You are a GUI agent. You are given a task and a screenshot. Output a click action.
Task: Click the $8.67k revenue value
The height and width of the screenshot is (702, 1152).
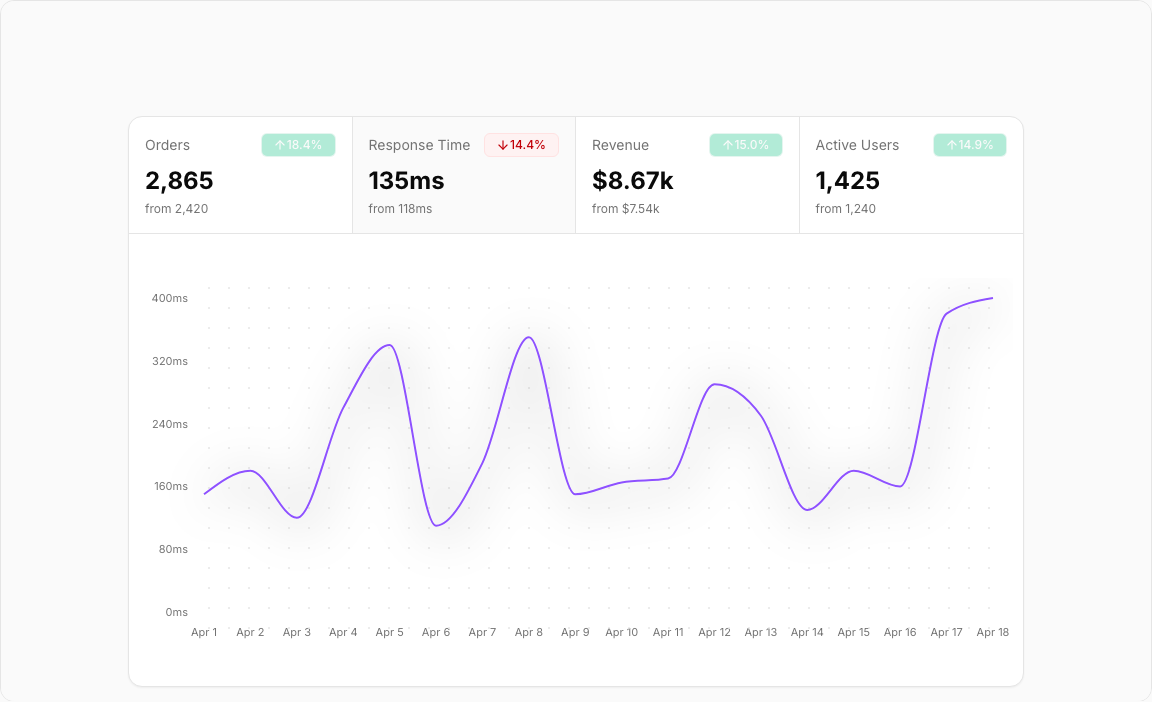(633, 181)
